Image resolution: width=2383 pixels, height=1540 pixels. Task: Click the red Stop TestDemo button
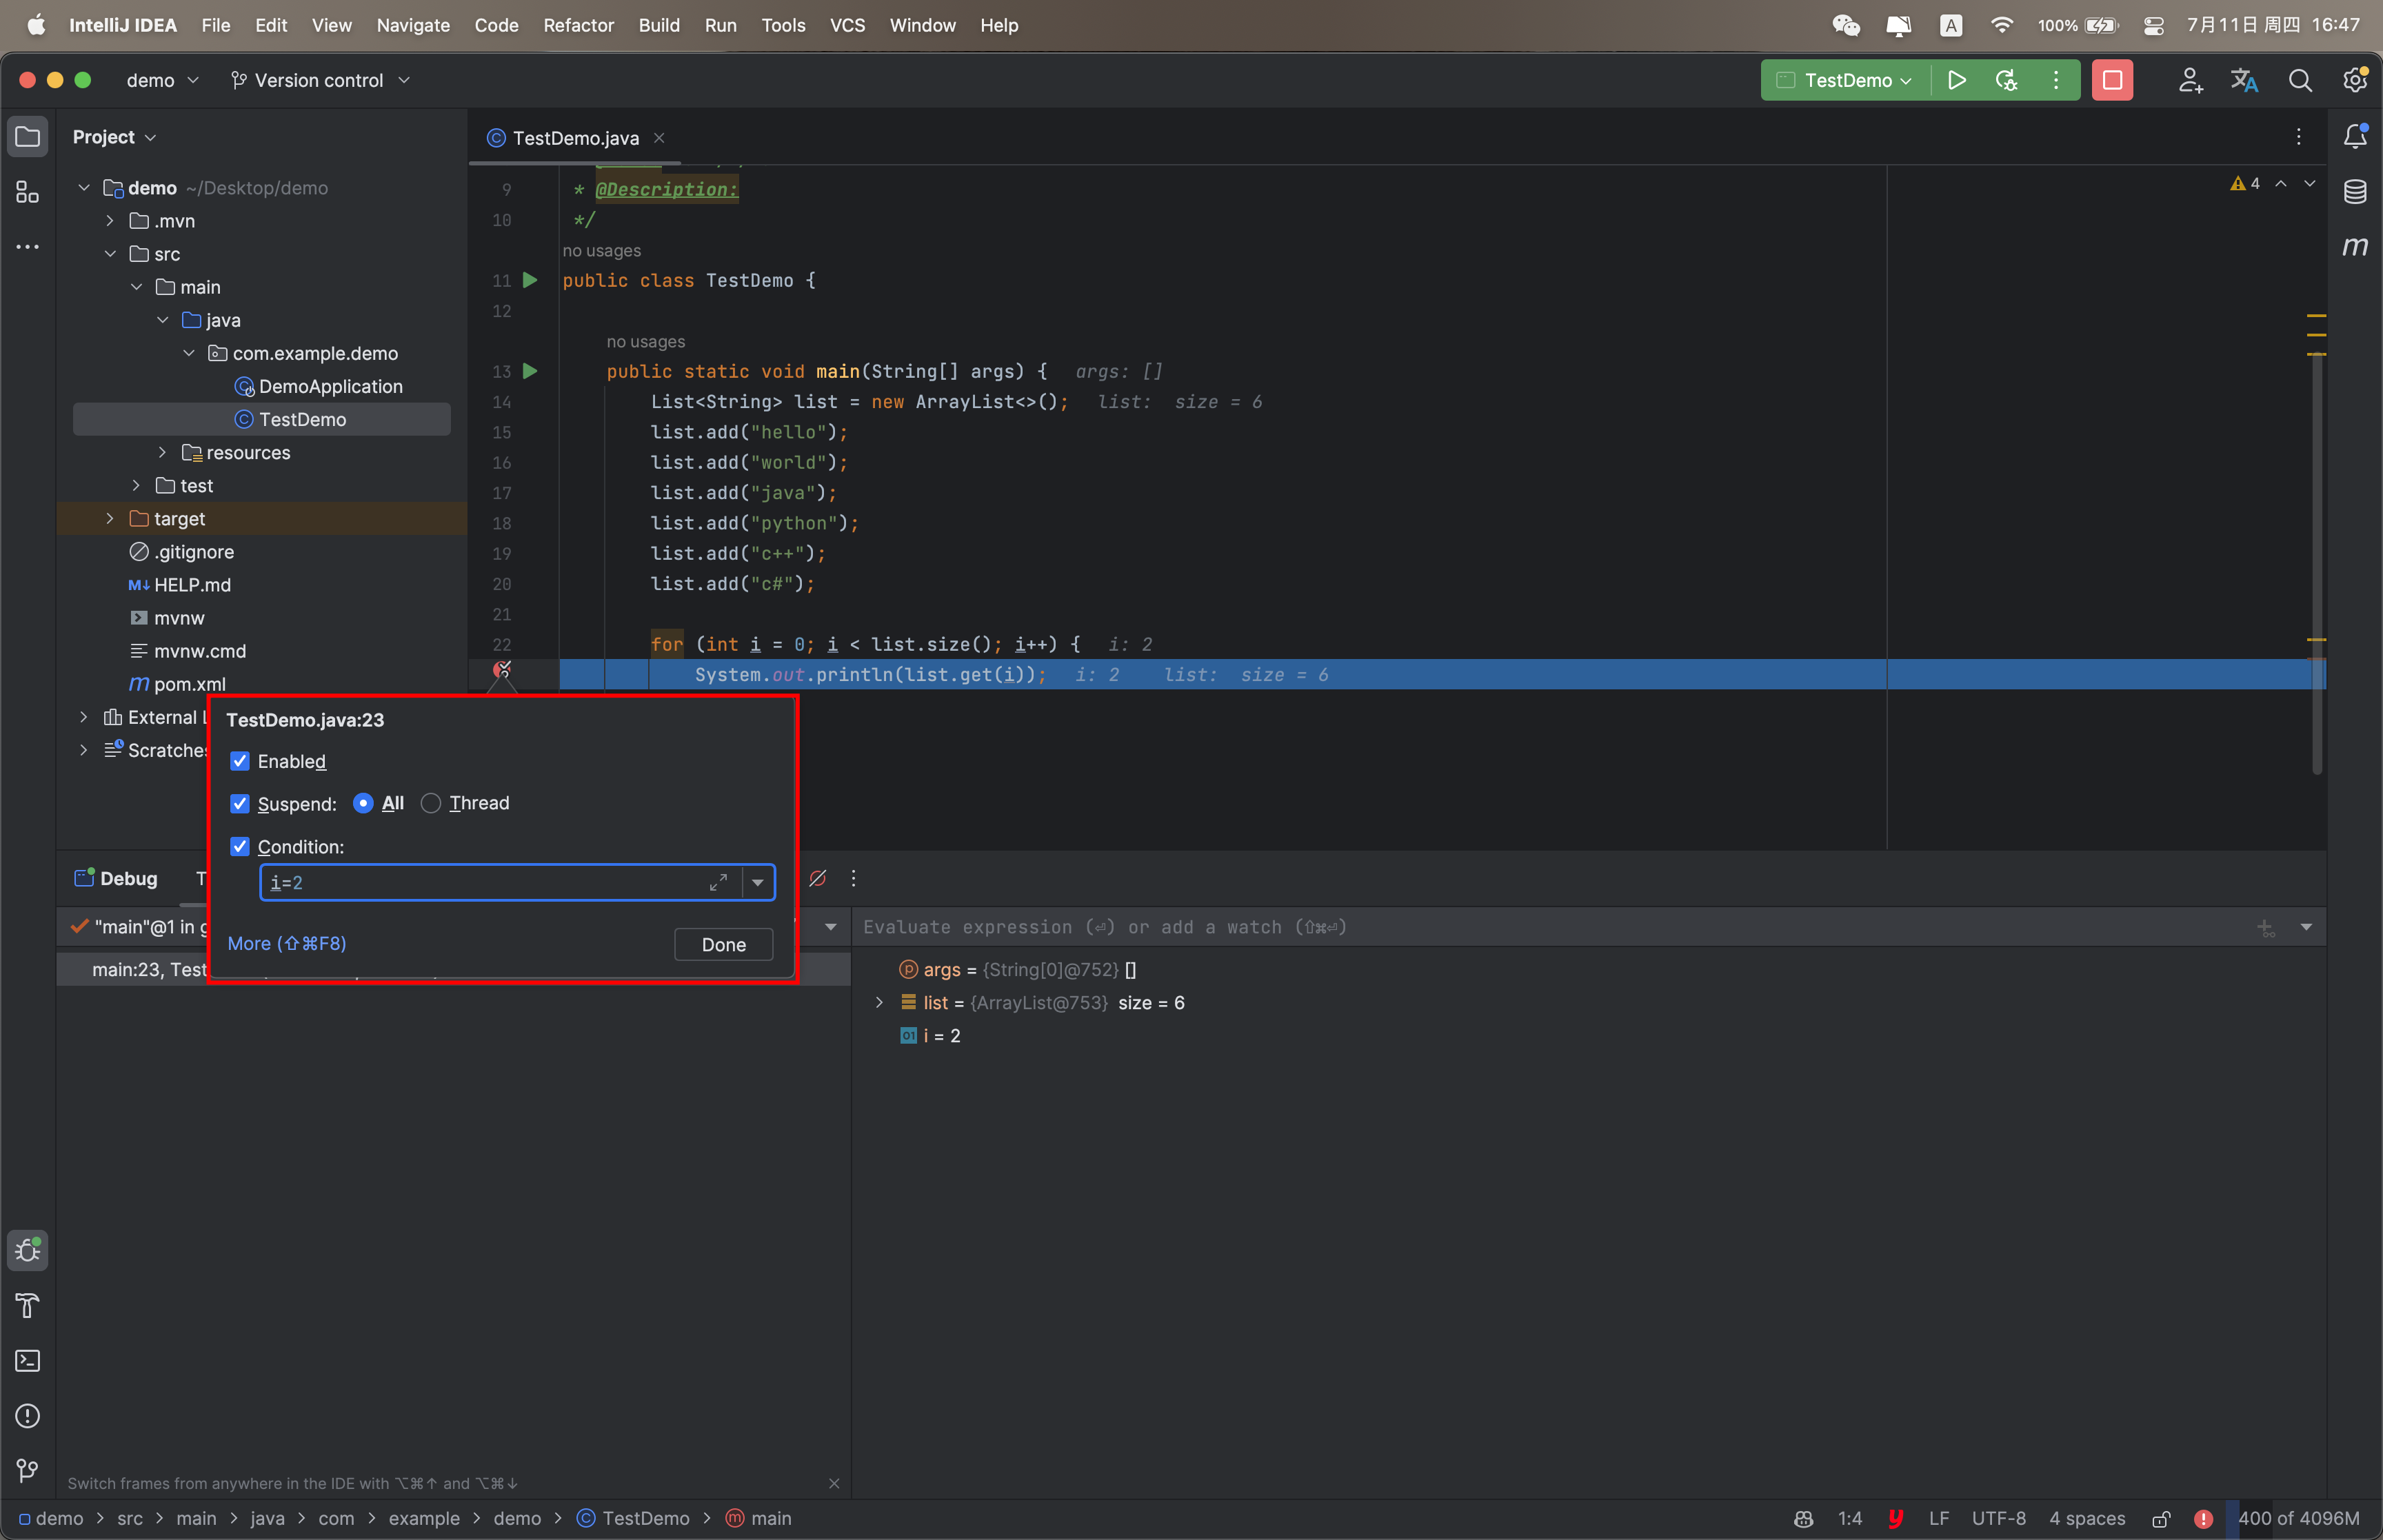tap(2112, 80)
